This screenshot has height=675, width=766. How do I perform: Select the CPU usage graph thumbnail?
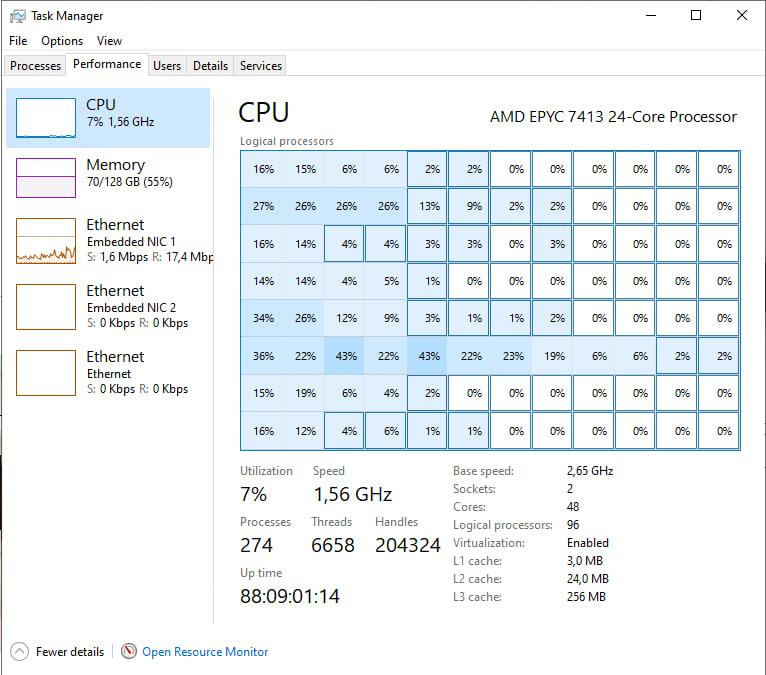point(46,118)
